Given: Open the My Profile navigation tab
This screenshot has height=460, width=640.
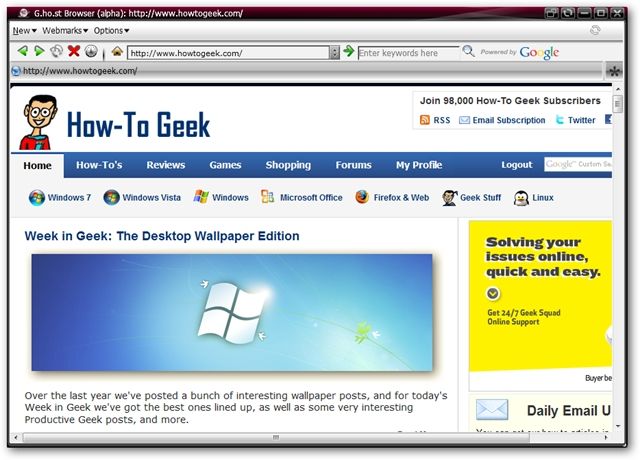Looking at the screenshot, I should [419, 165].
